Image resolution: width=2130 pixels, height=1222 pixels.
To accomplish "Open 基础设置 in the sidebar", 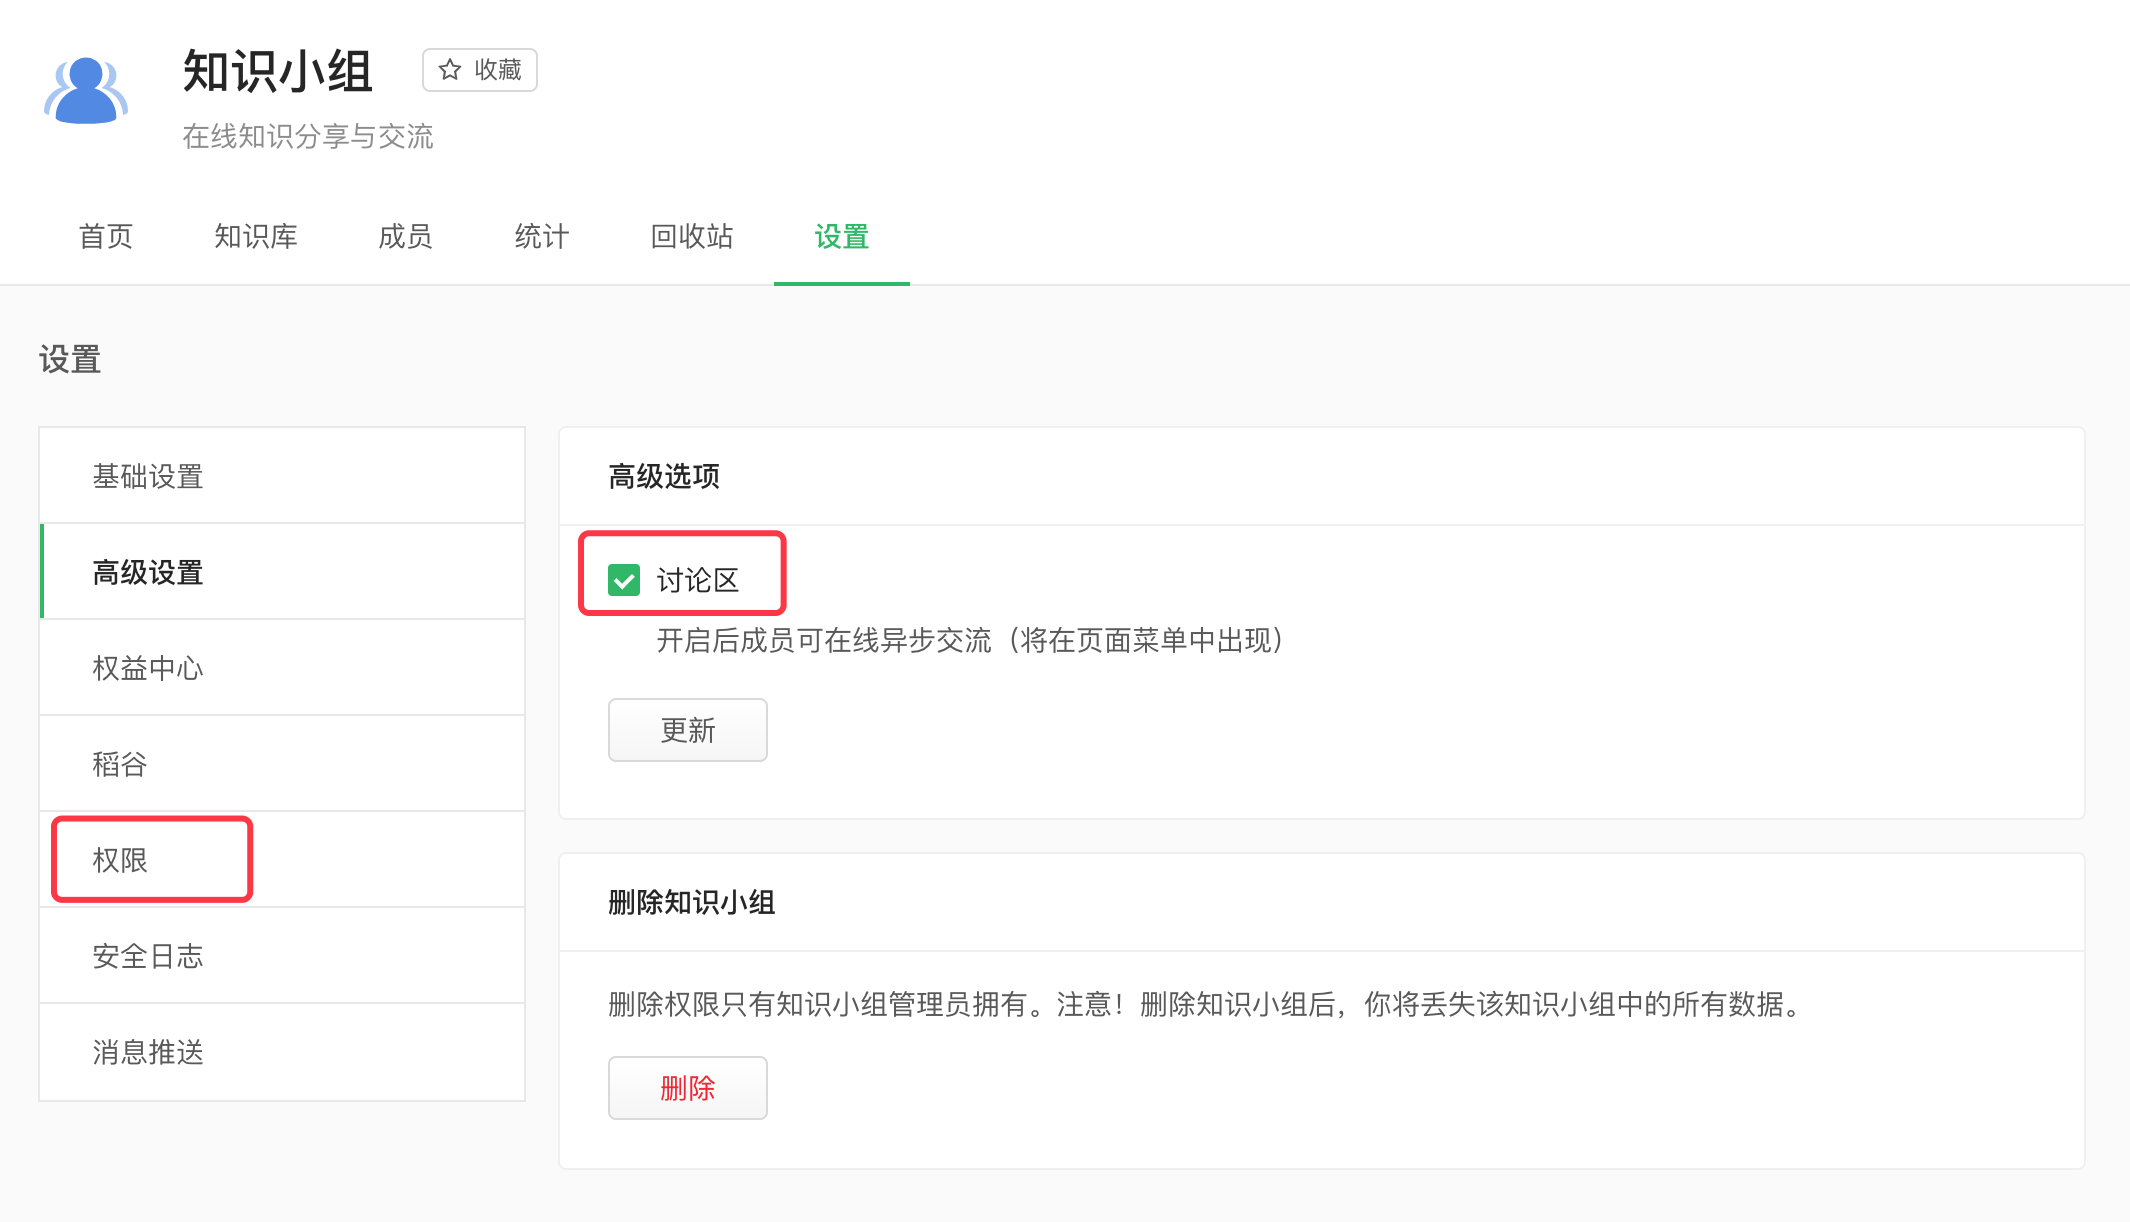I will 148,476.
